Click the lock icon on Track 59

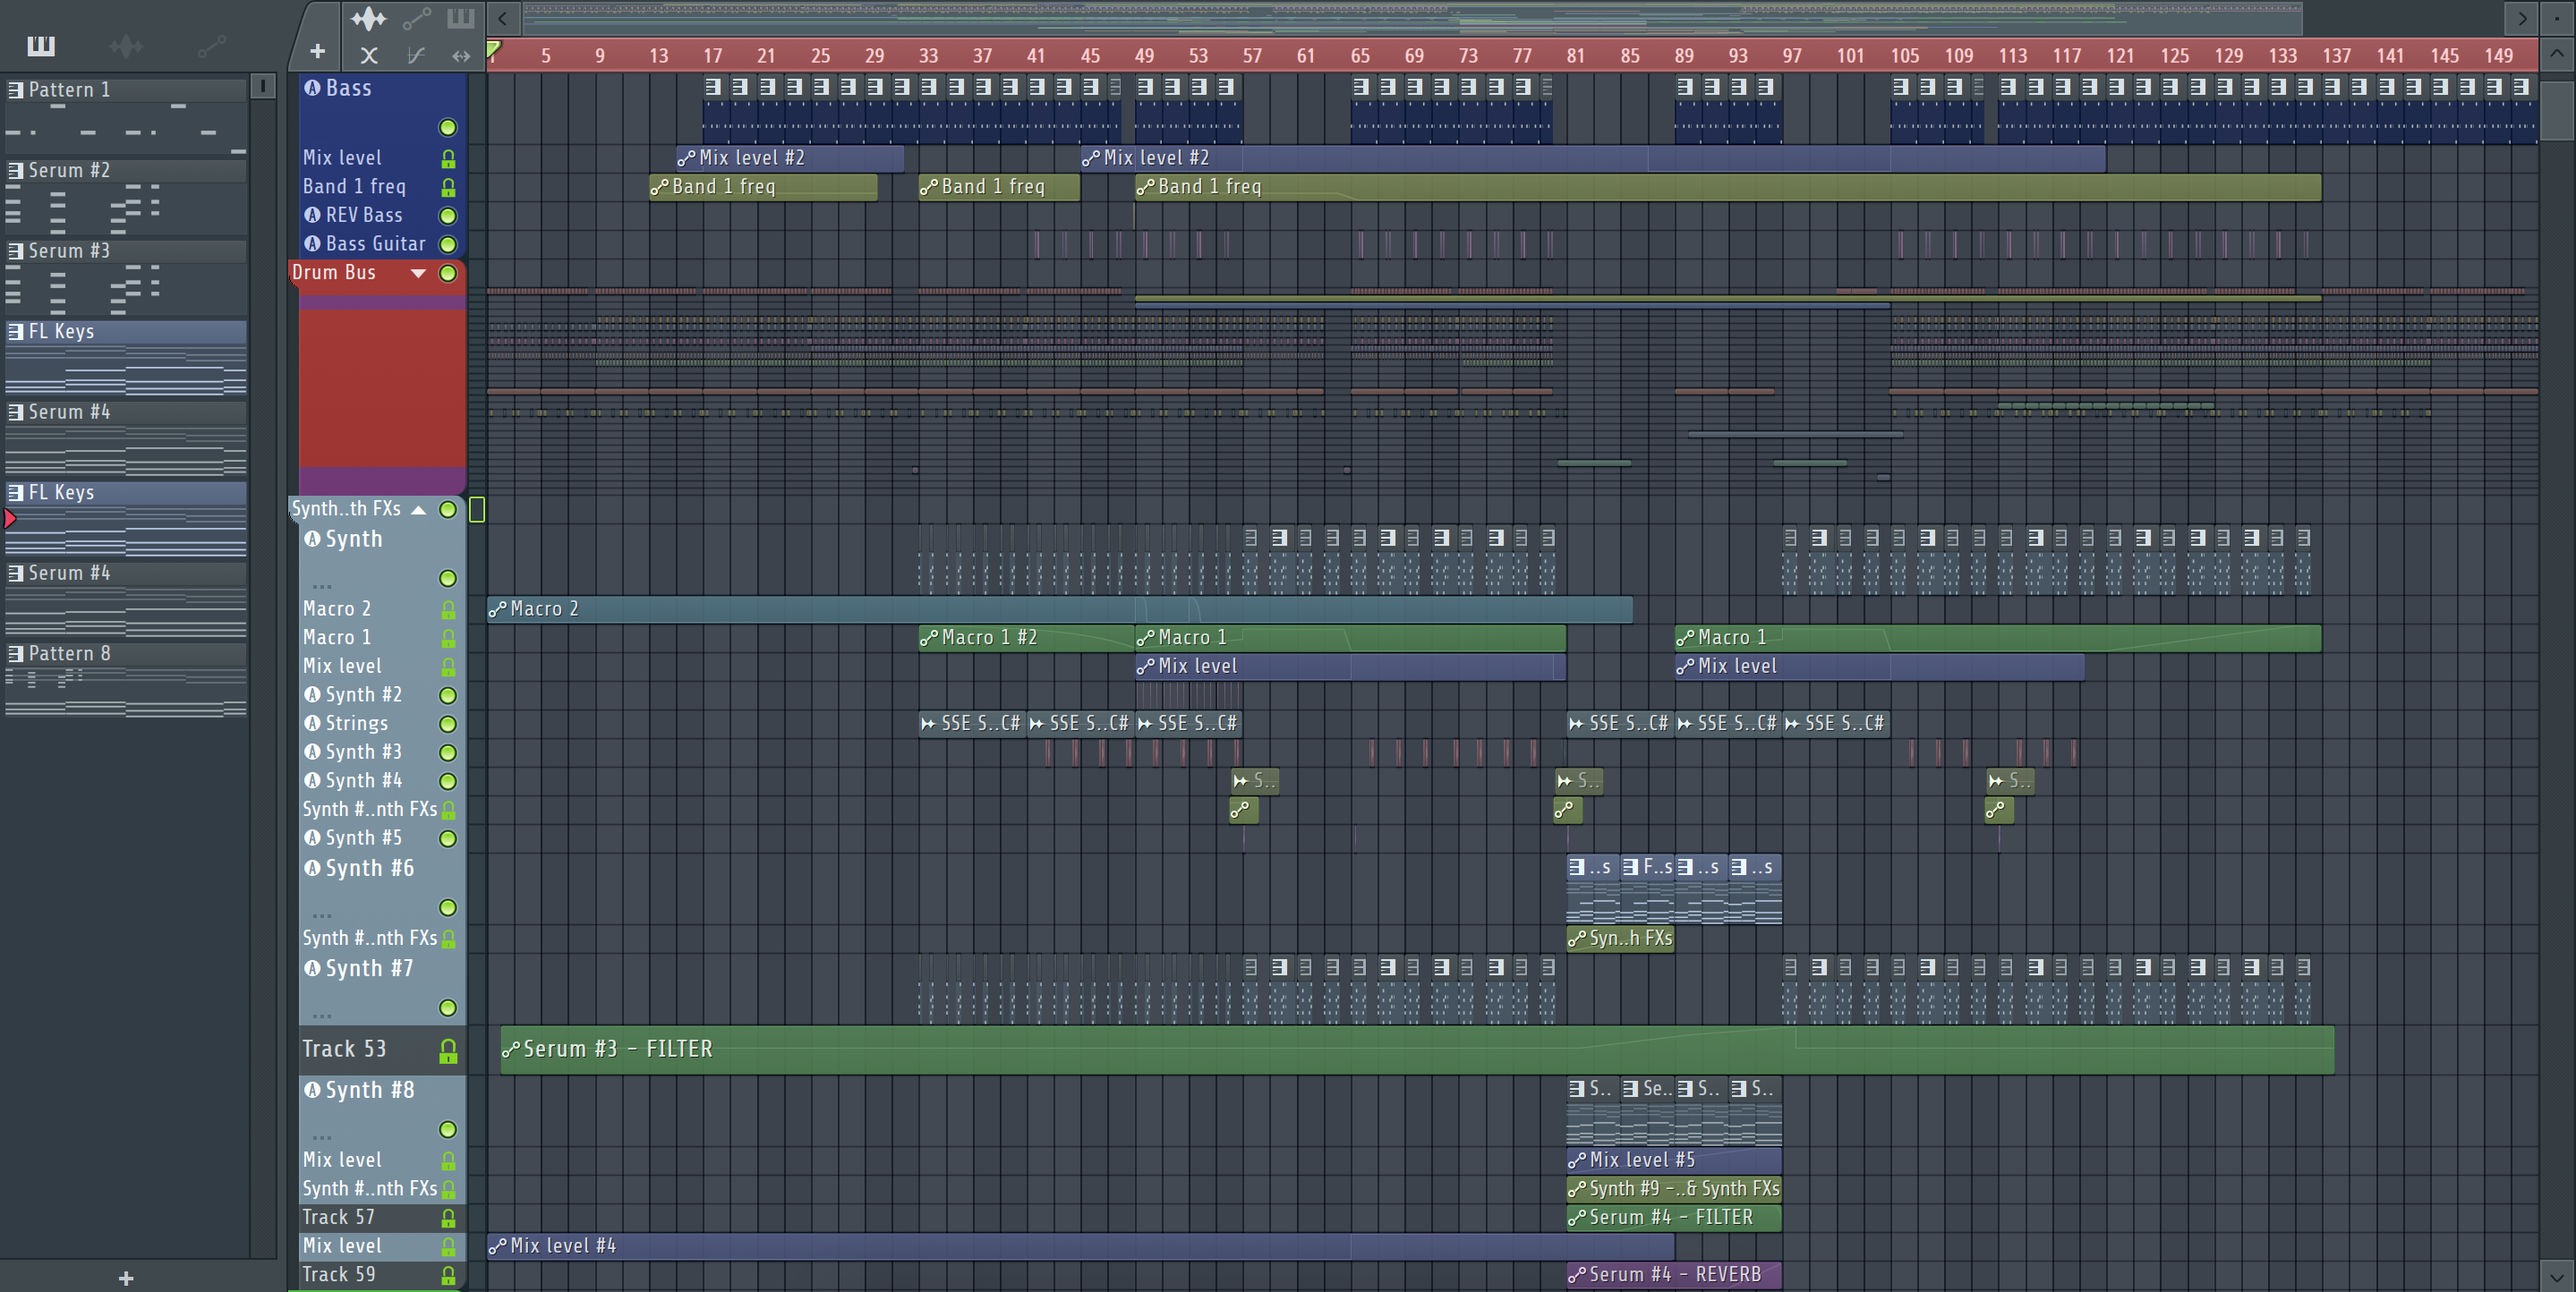(448, 1276)
